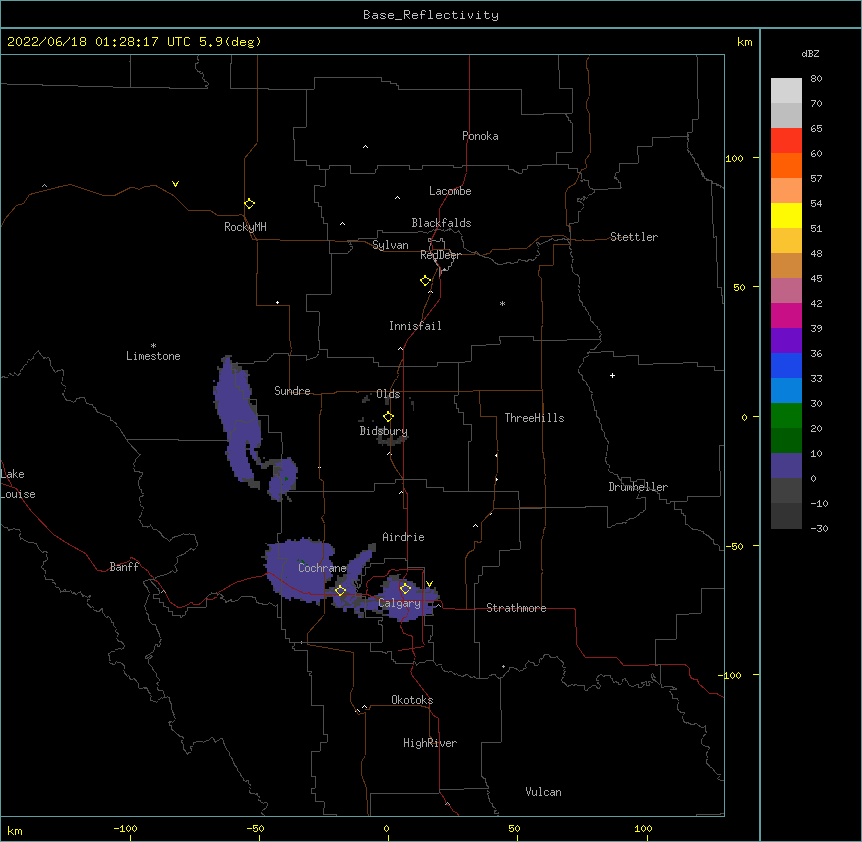862x842 pixels.
Task: Pick the yellow diamond marker between Olds and Didsbury
Action: (x=388, y=417)
